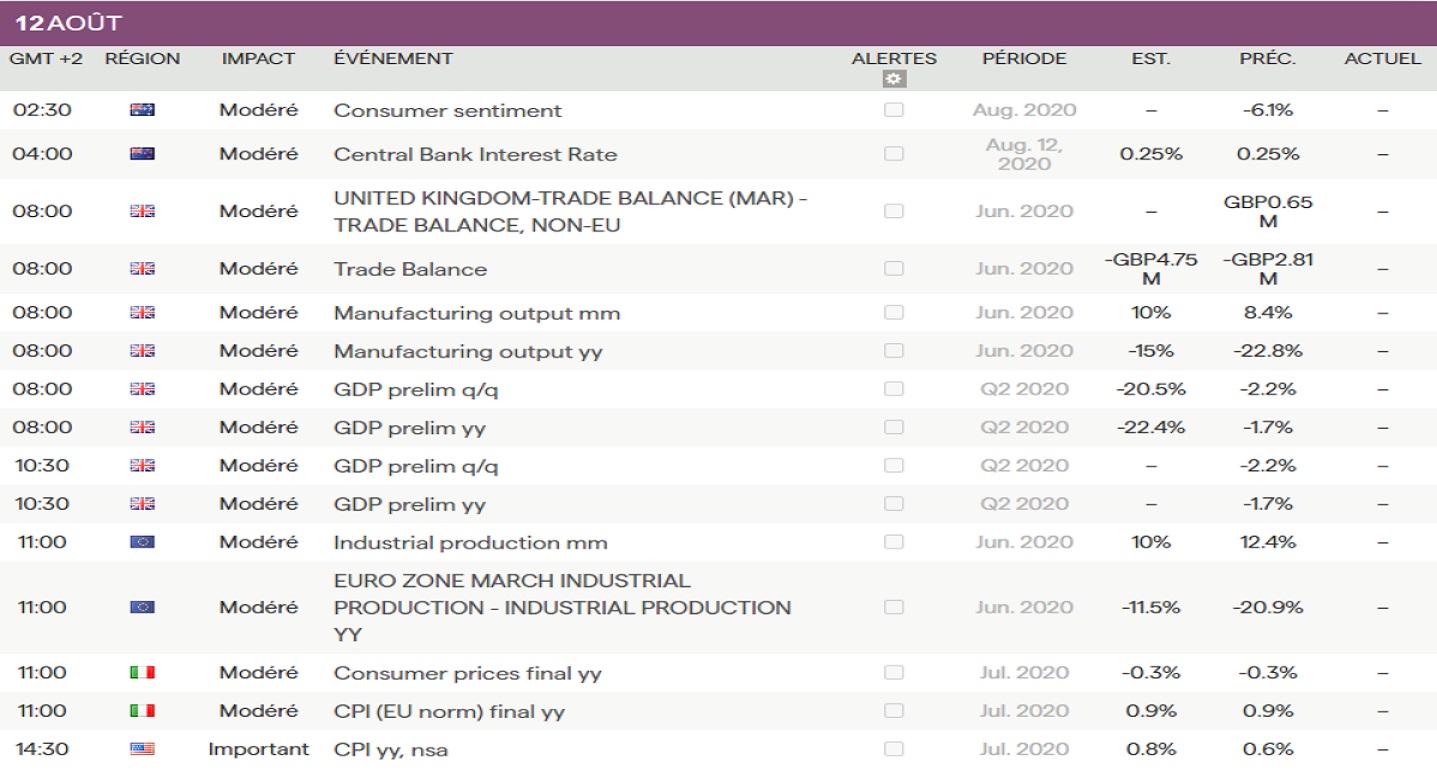This screenshot has height=780, width=1437.
Task: Enable alert checkbox for Consumer sentiment
Action: tap(893, 110)
